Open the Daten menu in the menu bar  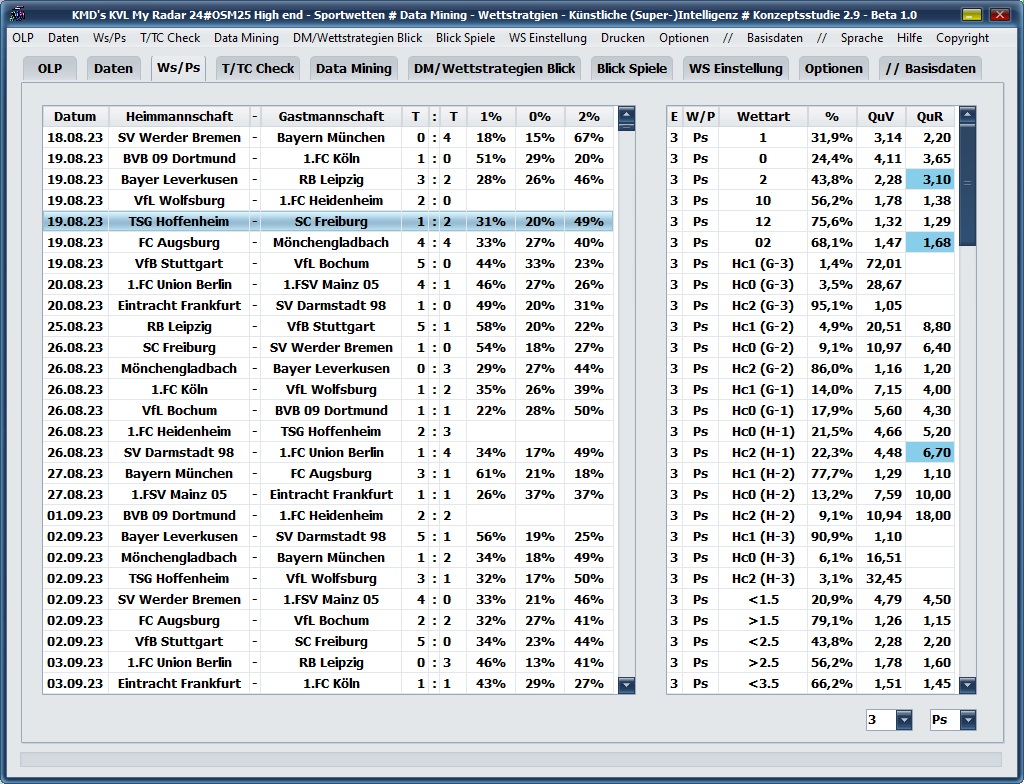point(63,38)
